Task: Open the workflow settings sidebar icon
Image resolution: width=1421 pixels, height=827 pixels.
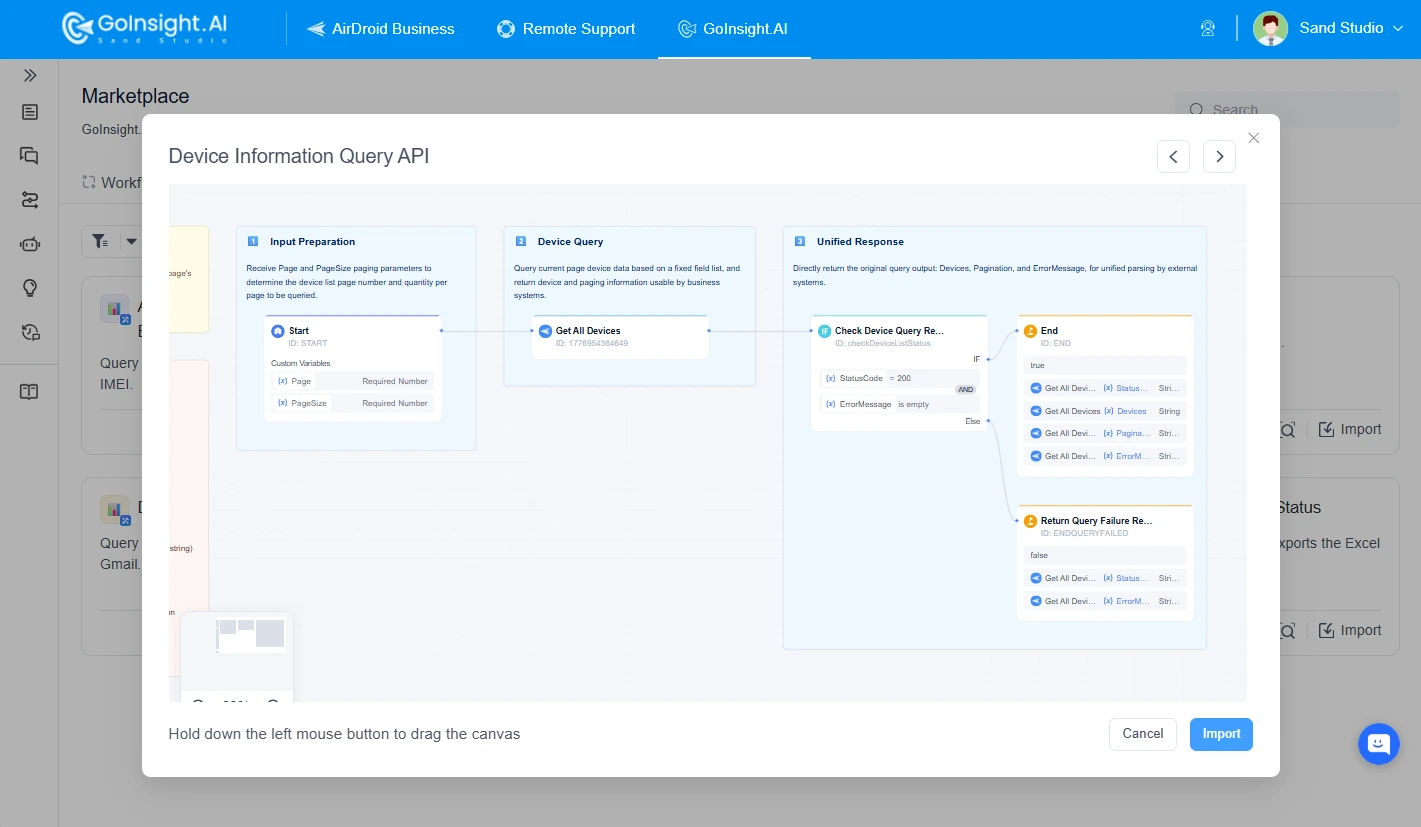Action: [30, 200]
